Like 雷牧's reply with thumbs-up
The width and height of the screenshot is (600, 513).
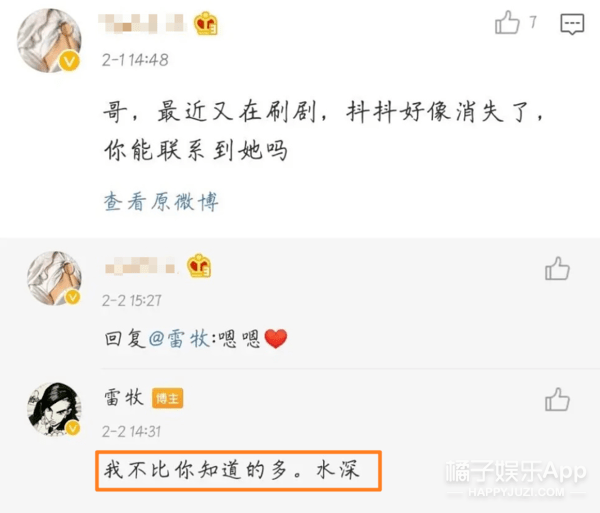557,399
